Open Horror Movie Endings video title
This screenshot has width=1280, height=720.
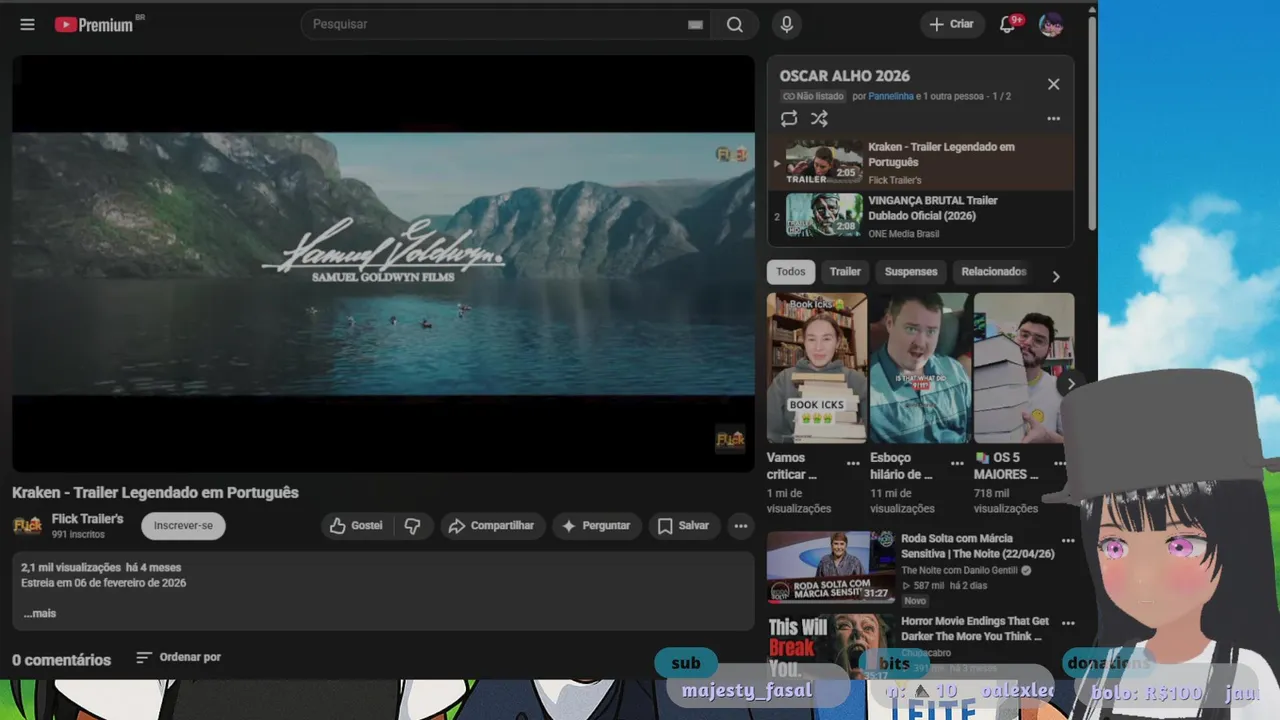point(975,628)
